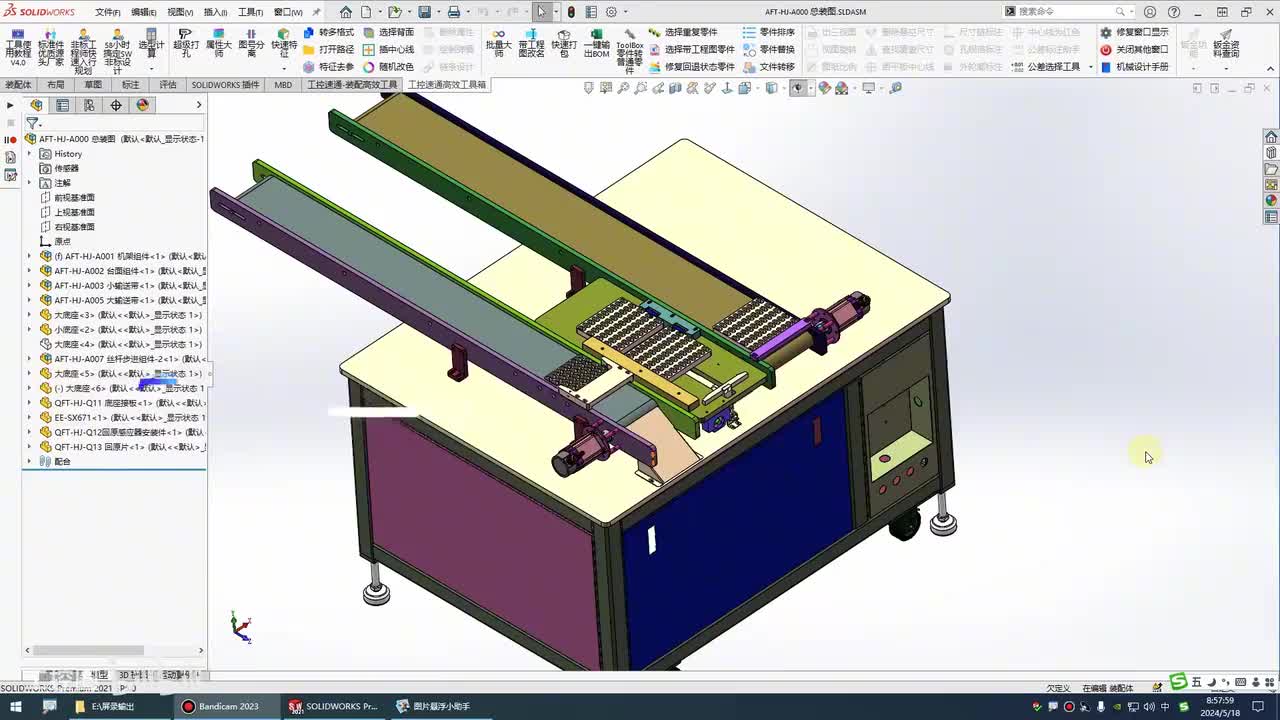Switch to the 评估 ribbon tab
Viewport: 1280px width, 720px height.
click(168, 85)
